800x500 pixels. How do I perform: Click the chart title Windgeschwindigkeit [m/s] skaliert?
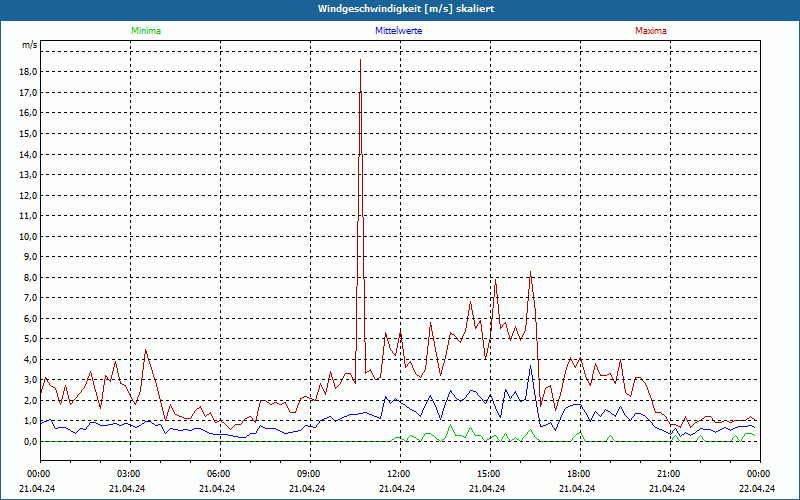point(406,9)
